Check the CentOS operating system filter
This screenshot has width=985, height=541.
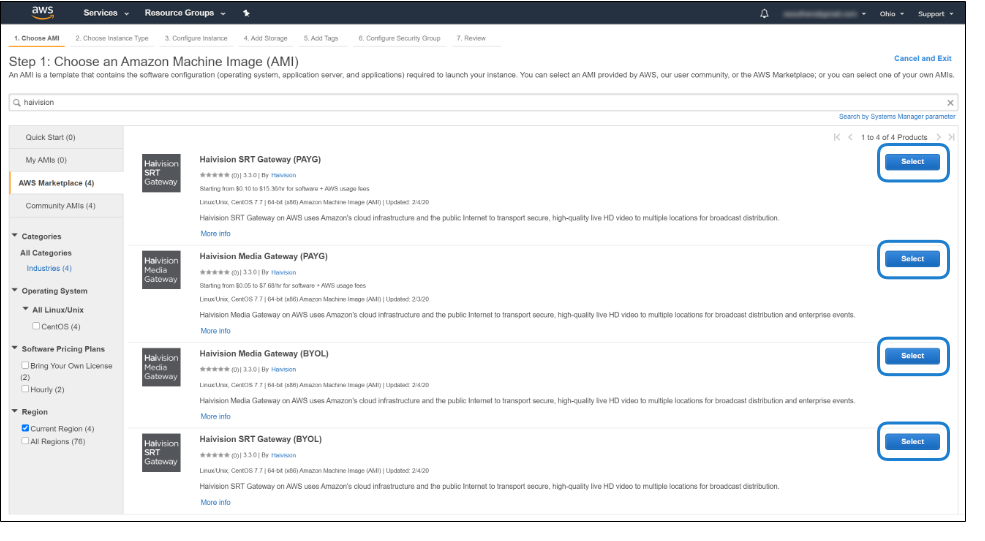[x=36, y=326]
